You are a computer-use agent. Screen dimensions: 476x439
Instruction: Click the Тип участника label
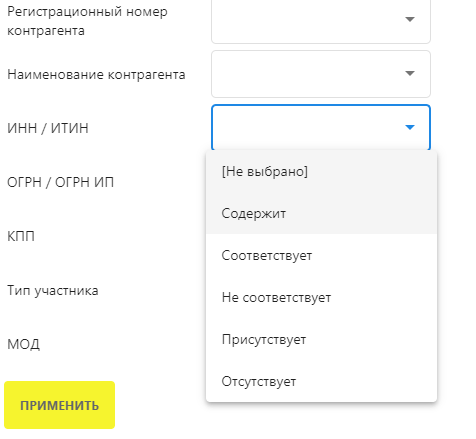(x=53, y=290)
